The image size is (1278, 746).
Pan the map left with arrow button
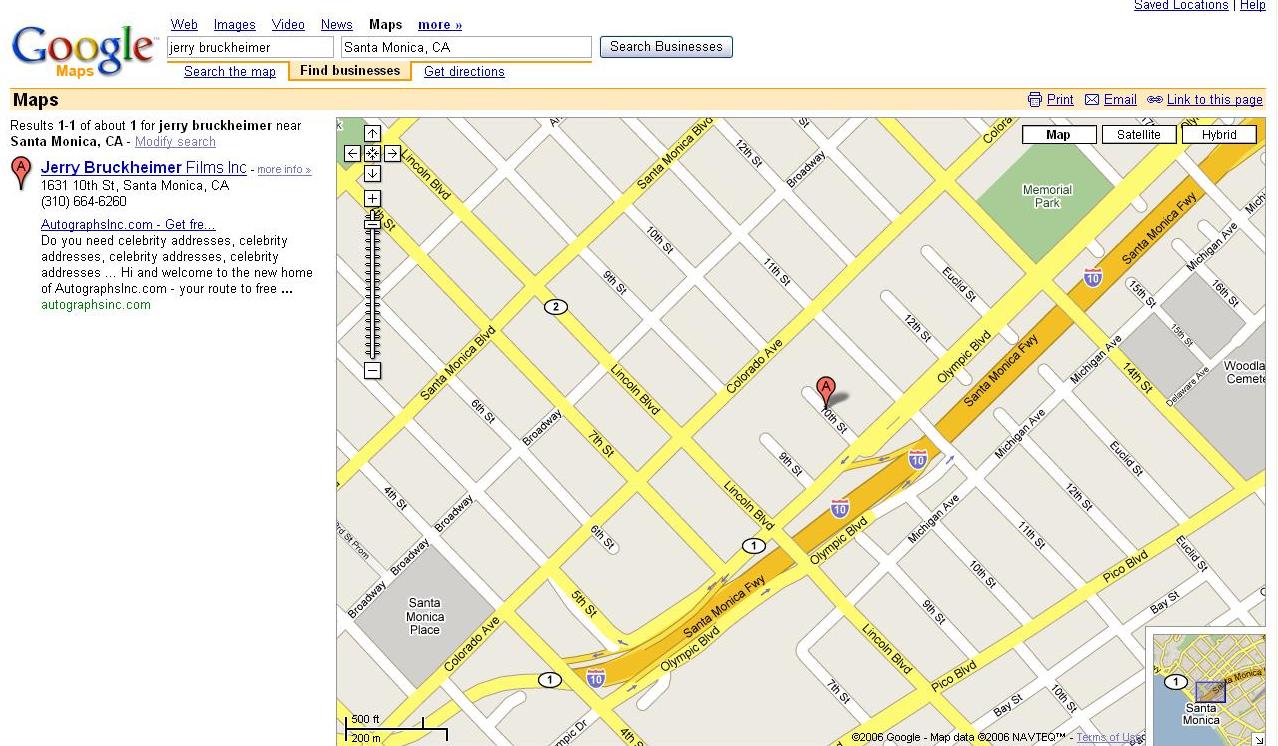(x=352, y=154)
